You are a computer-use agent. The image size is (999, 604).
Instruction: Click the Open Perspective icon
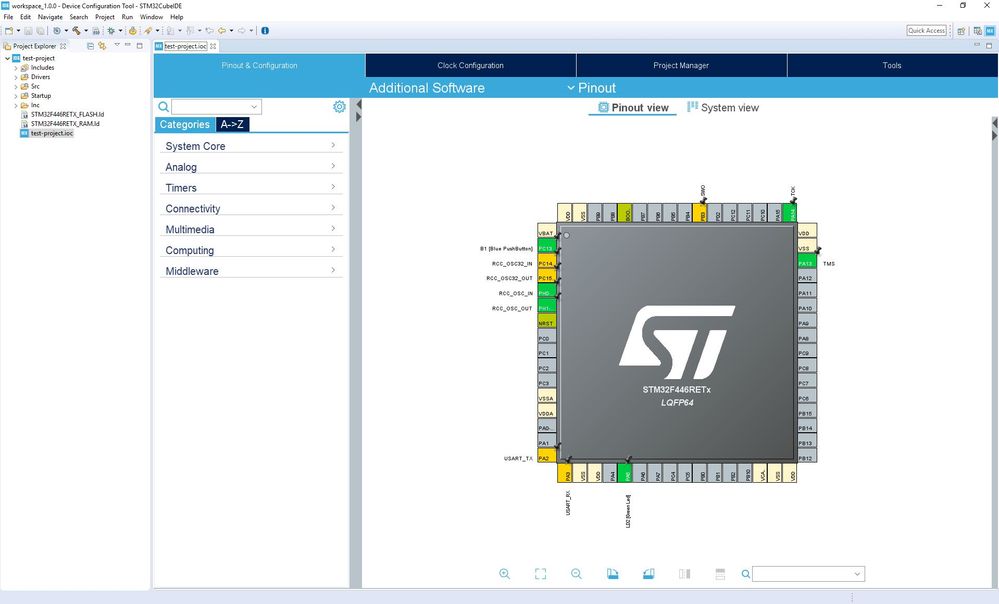961,31
